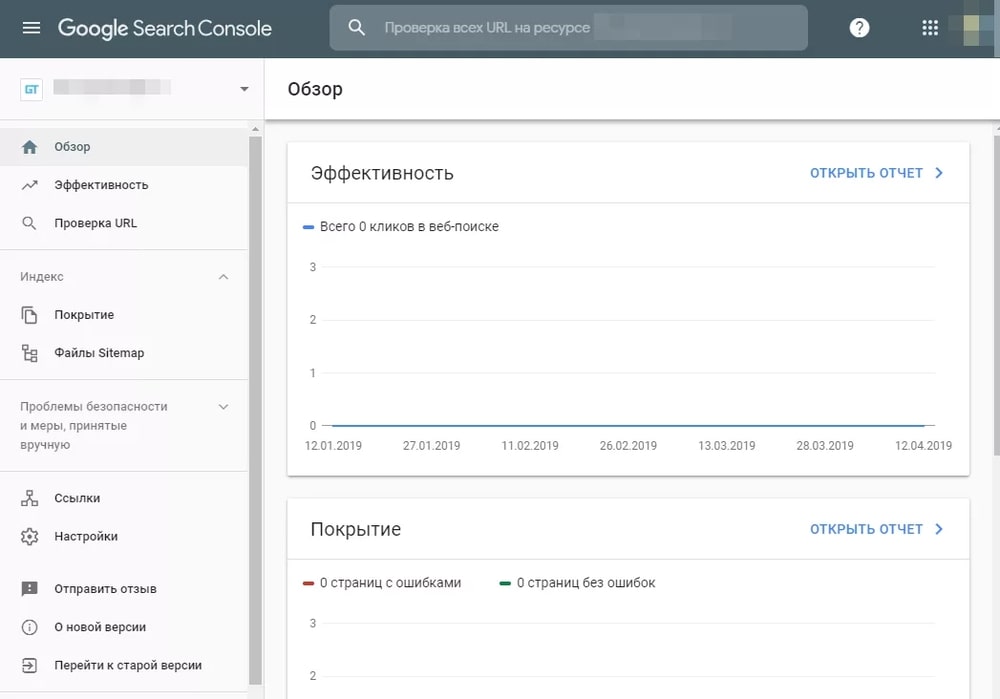The width and height of the screenshot is (1000, 699).
Task: Open the property selector dropdown arrow
Action: [x=244, y=89]
